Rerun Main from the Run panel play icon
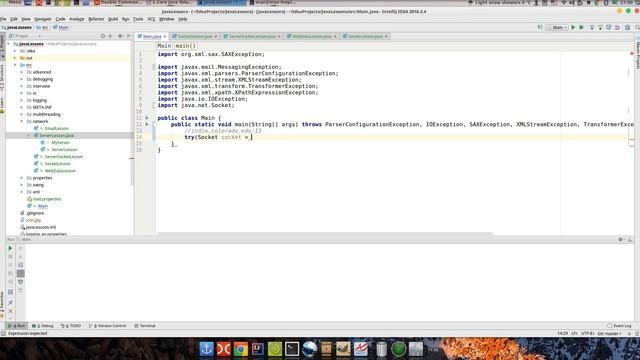Image resolution: width=640 pixels, height=360 pixels. tap(10, 248)
